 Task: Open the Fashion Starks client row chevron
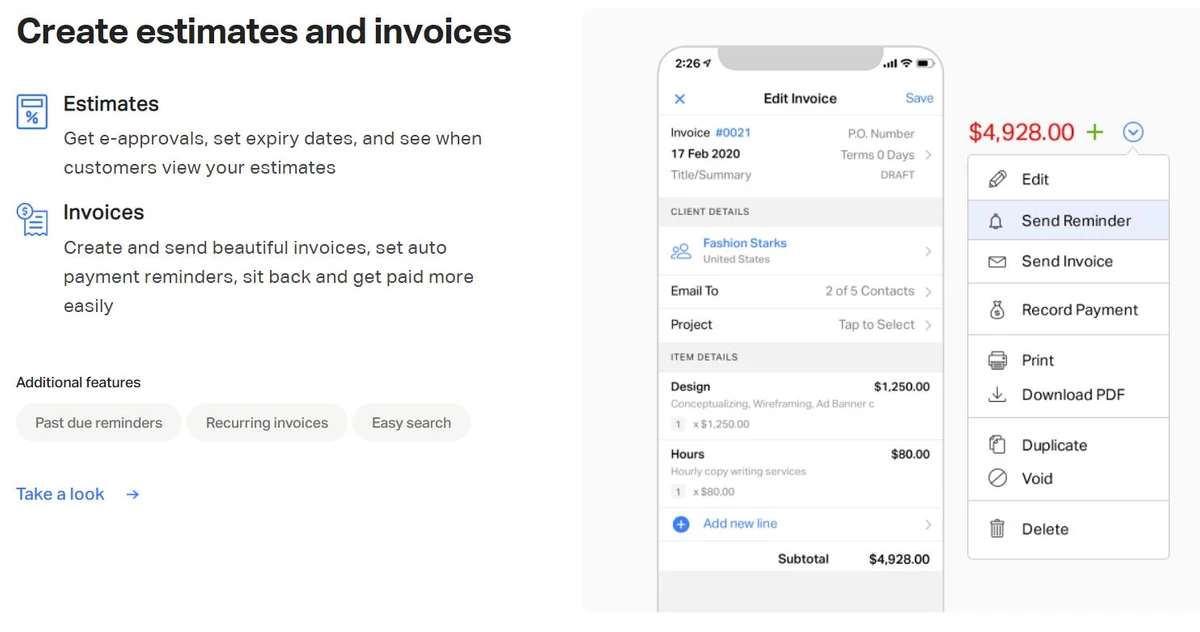[x=929, y=251]
